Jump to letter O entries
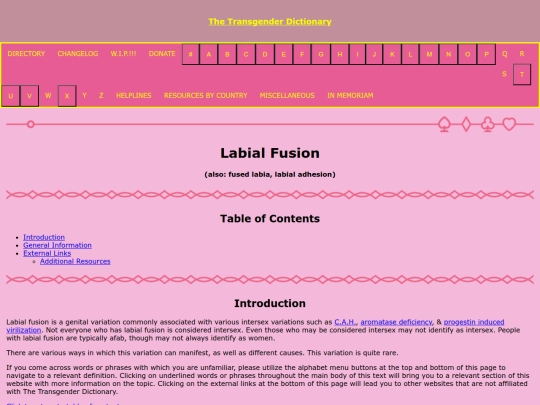Viewport: 540px width, 405px height. 467,54
